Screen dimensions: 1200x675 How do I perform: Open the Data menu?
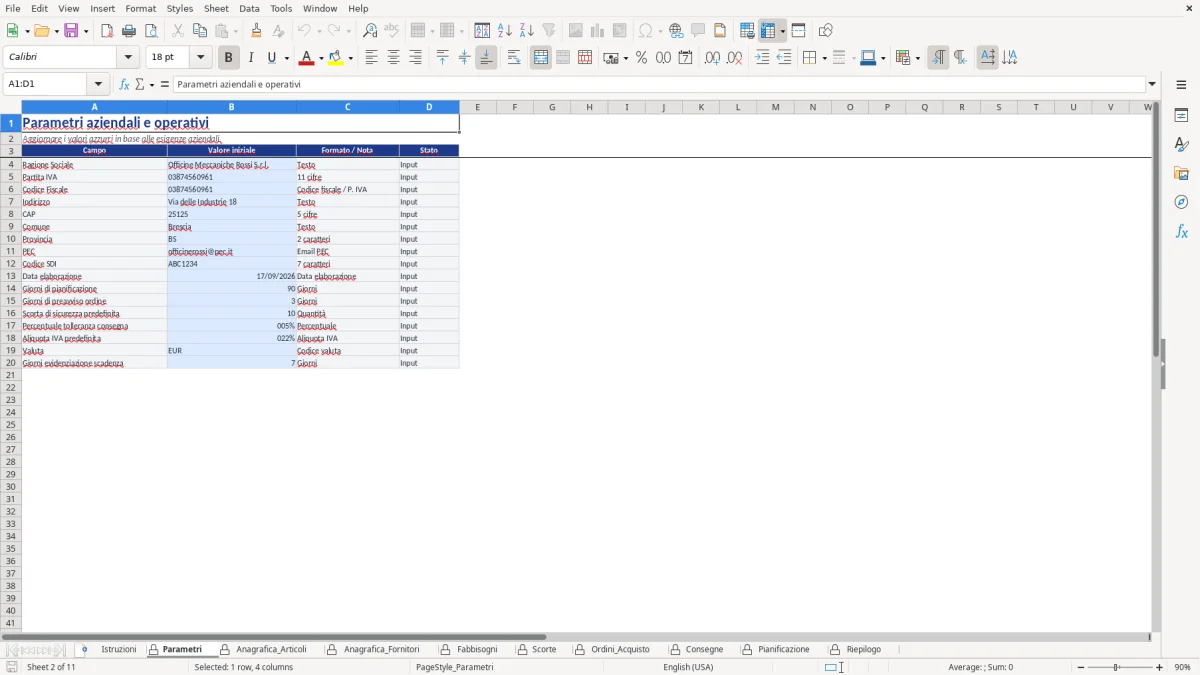[x=249, y=8]
